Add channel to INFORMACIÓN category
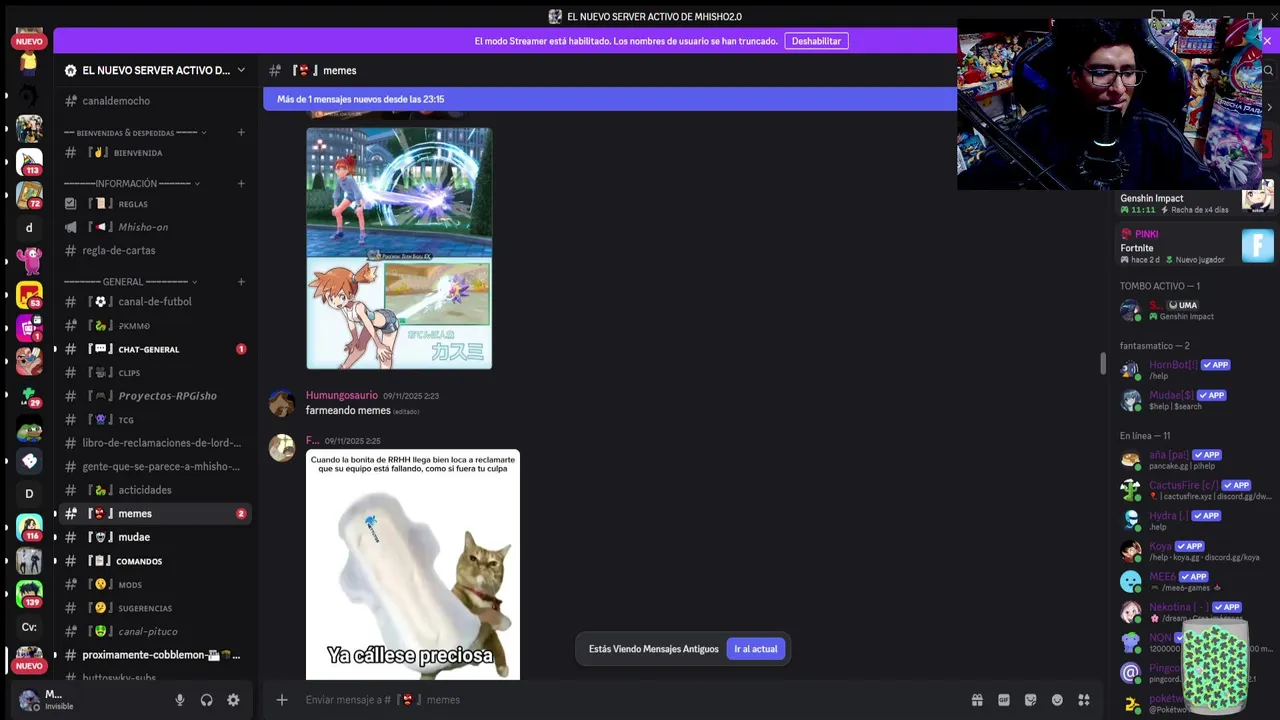 [x=241, y=184]
